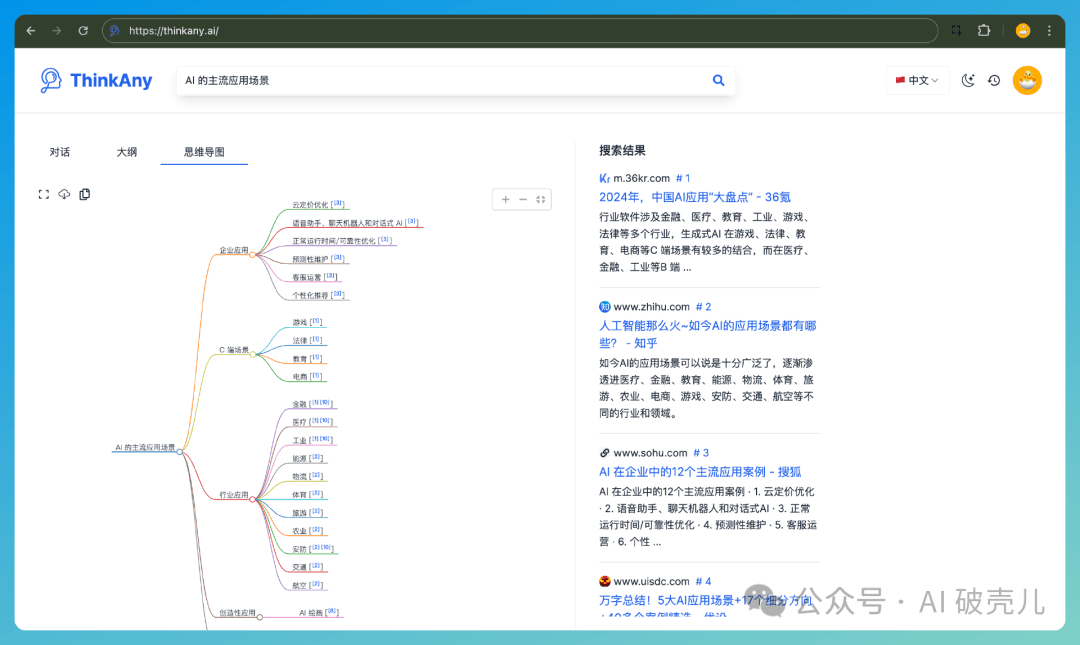Open the user avatar in page header
The height and width of the screenshot is (645, 1080).
1027,81
